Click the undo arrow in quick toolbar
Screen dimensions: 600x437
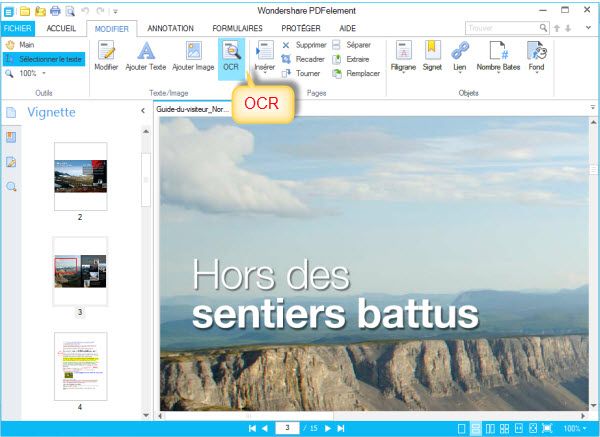click(85, 11)
